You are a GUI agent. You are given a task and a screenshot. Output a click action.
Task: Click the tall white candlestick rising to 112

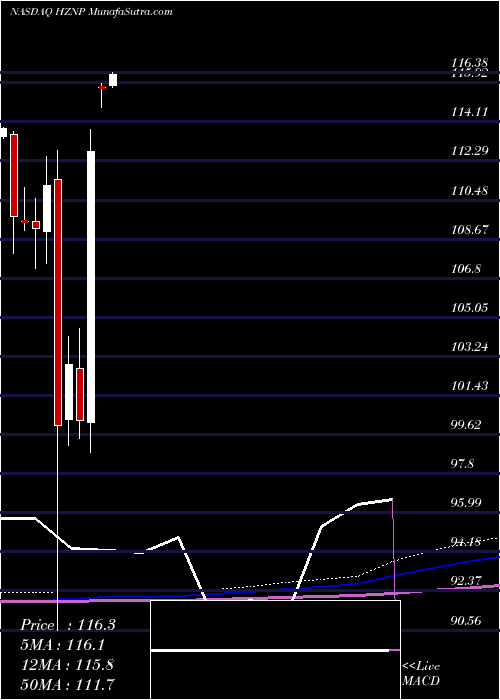[x=91, y=287]
